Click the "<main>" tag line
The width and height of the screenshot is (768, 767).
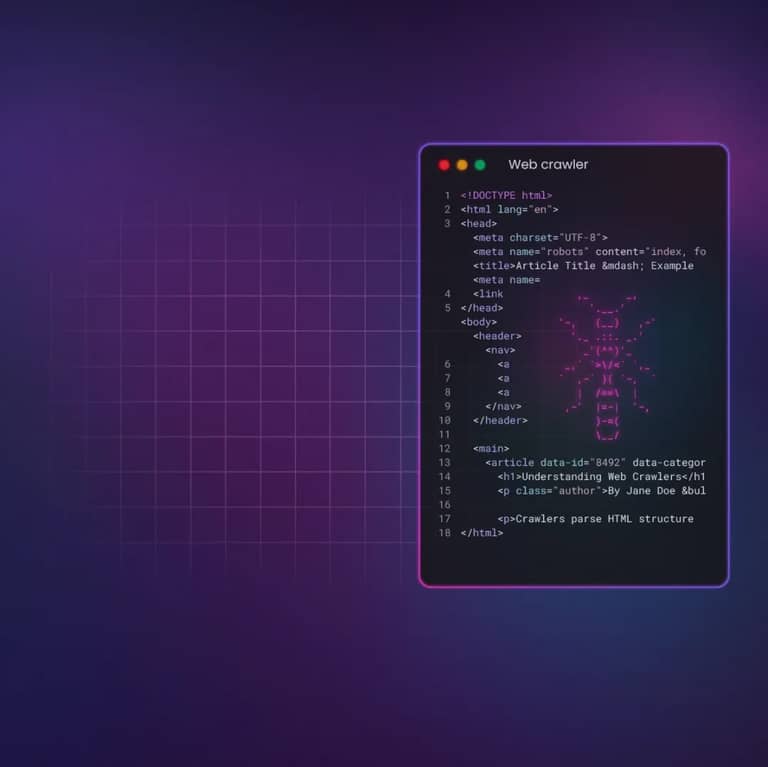coord(491,449)
